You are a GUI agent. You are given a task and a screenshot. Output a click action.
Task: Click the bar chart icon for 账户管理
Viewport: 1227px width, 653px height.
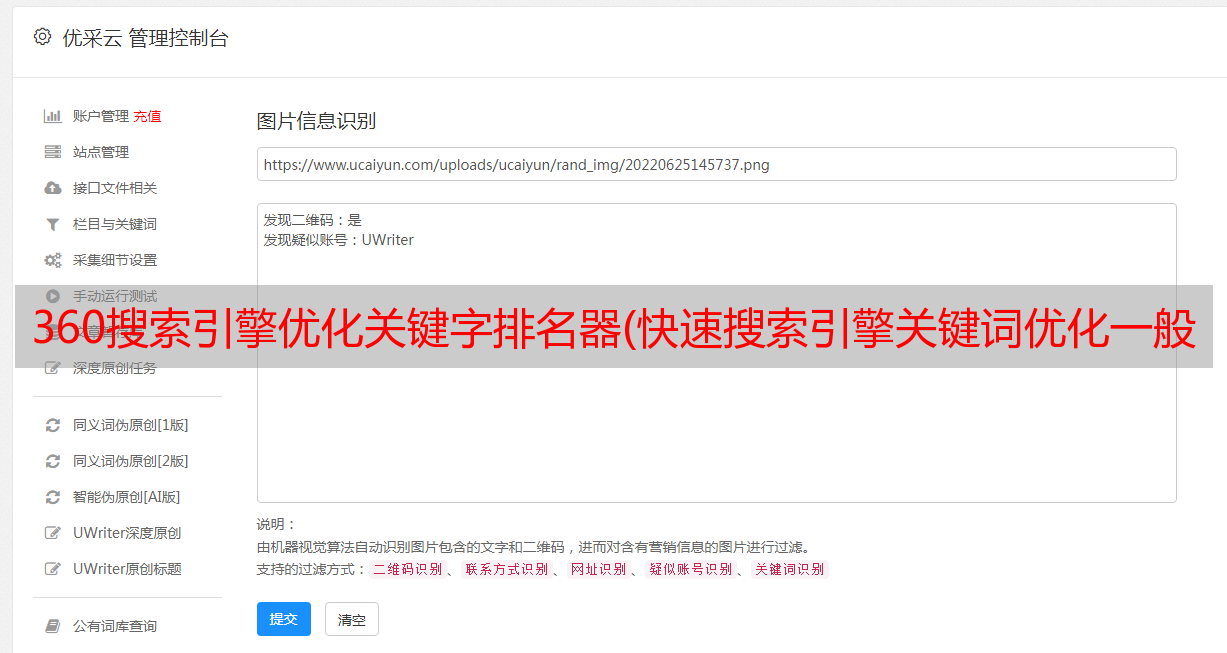53,116
